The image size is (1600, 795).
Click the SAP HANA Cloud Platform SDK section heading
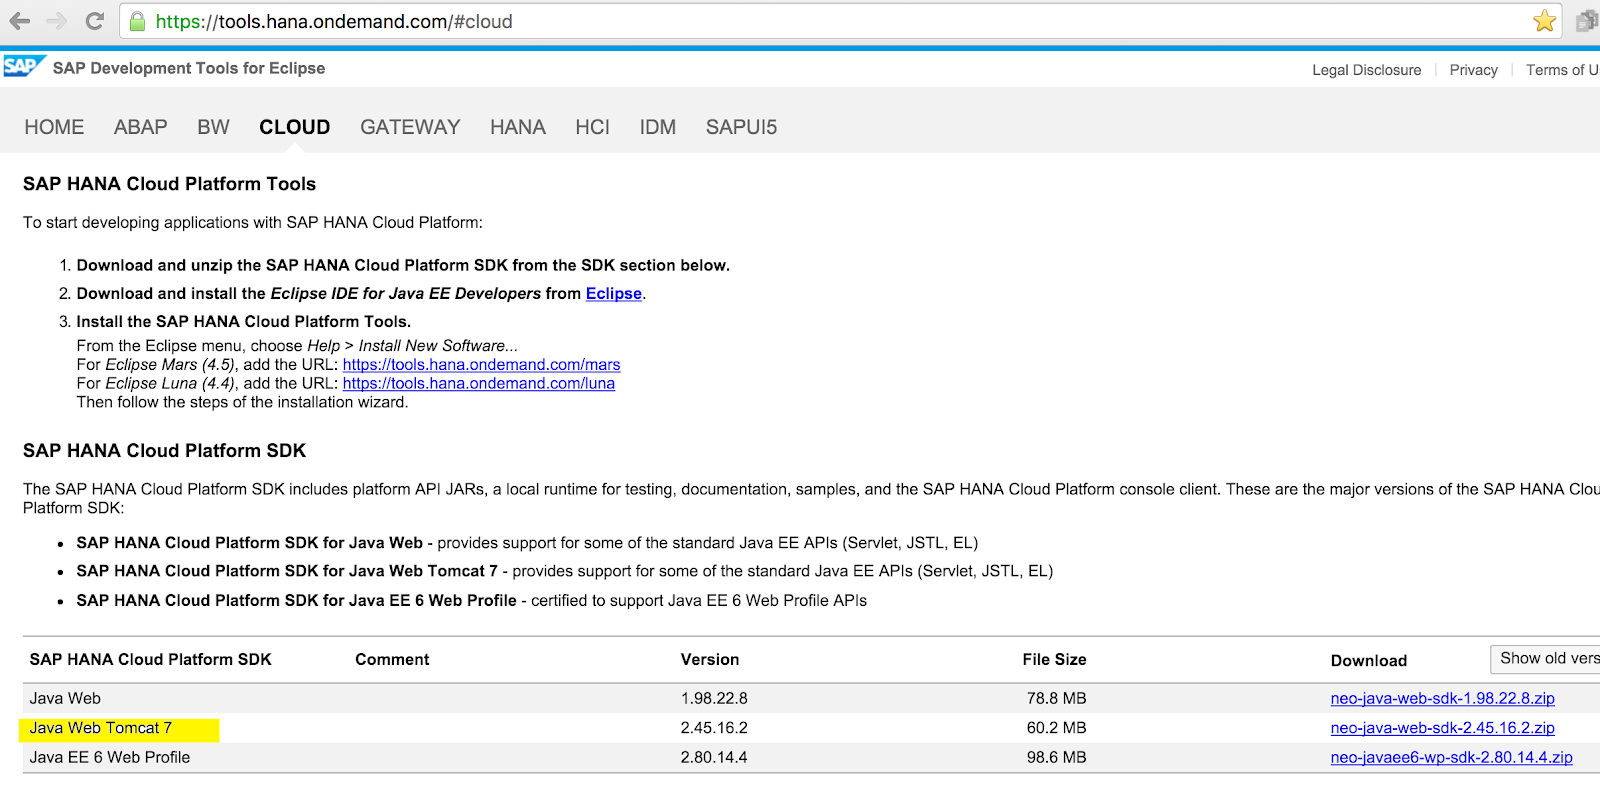[165, 451]
